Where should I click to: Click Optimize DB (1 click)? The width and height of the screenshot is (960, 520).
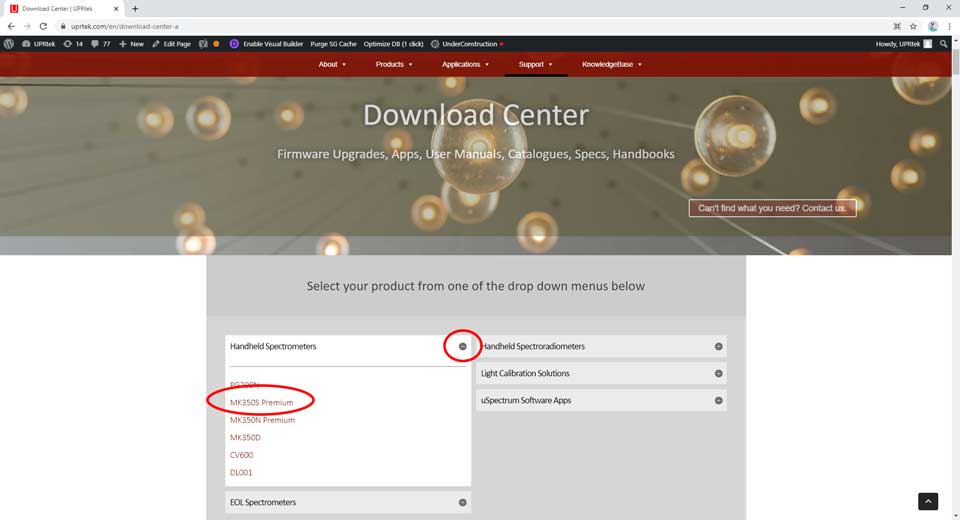(x=393, y=44)
